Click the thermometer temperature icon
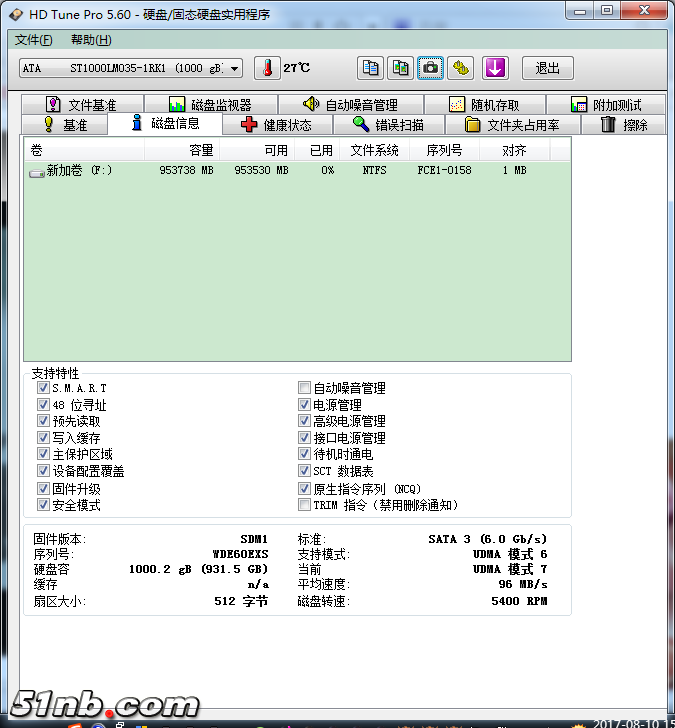The width and height of the screenshot is (675, 728). click(267, 68)
